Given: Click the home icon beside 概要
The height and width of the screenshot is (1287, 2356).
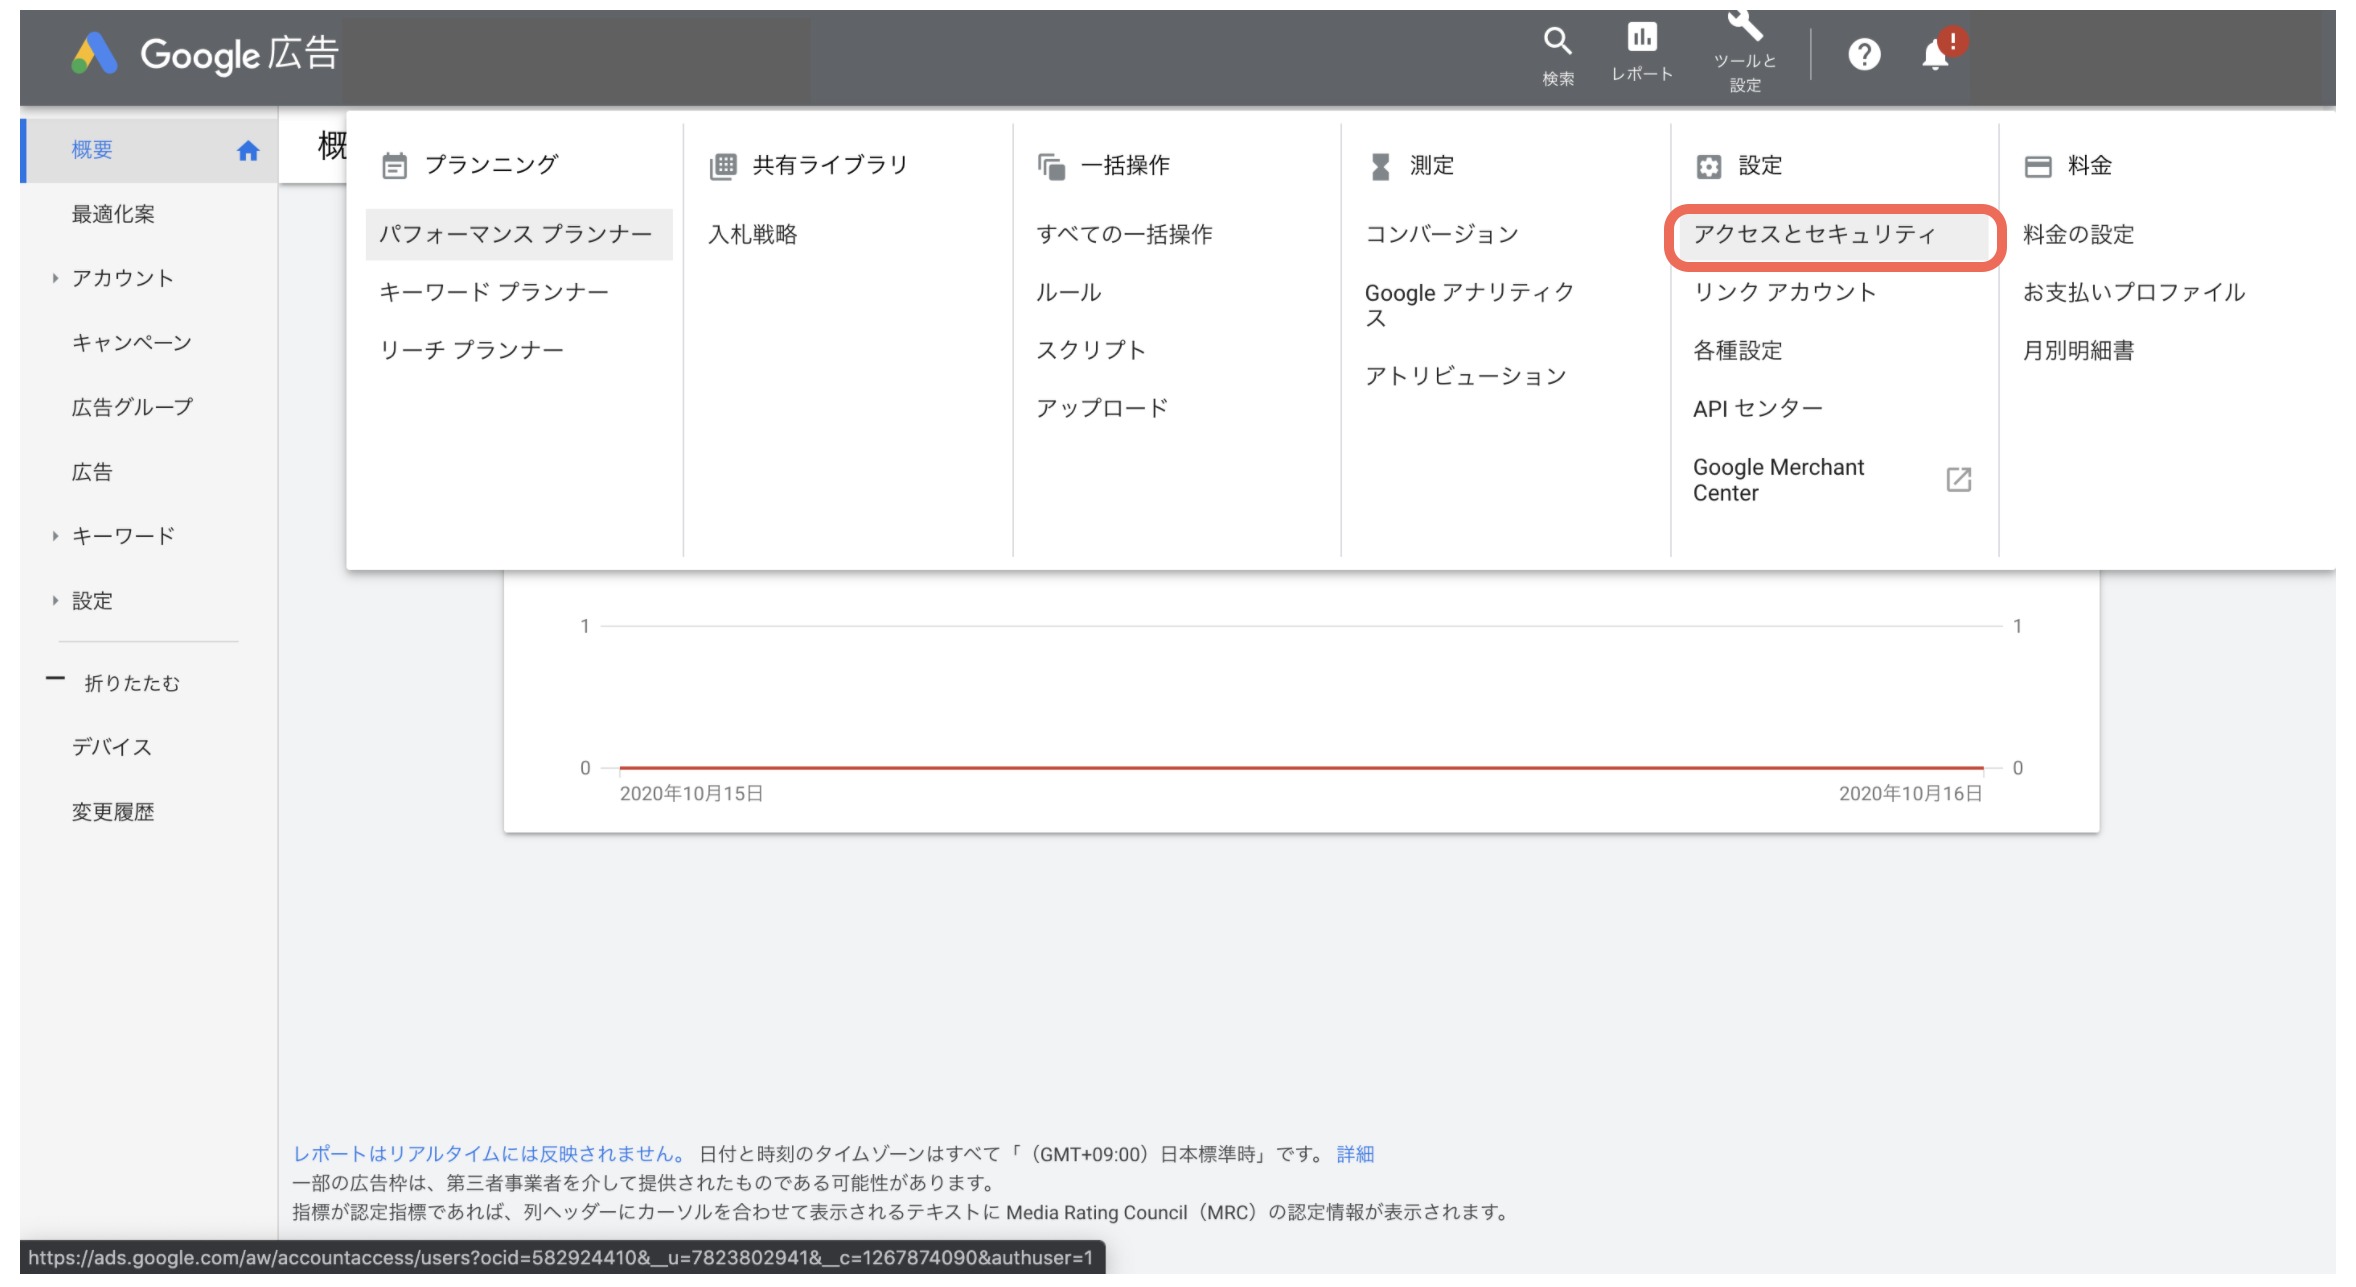Looking at the screenshot, I should (x=248, y=150).
